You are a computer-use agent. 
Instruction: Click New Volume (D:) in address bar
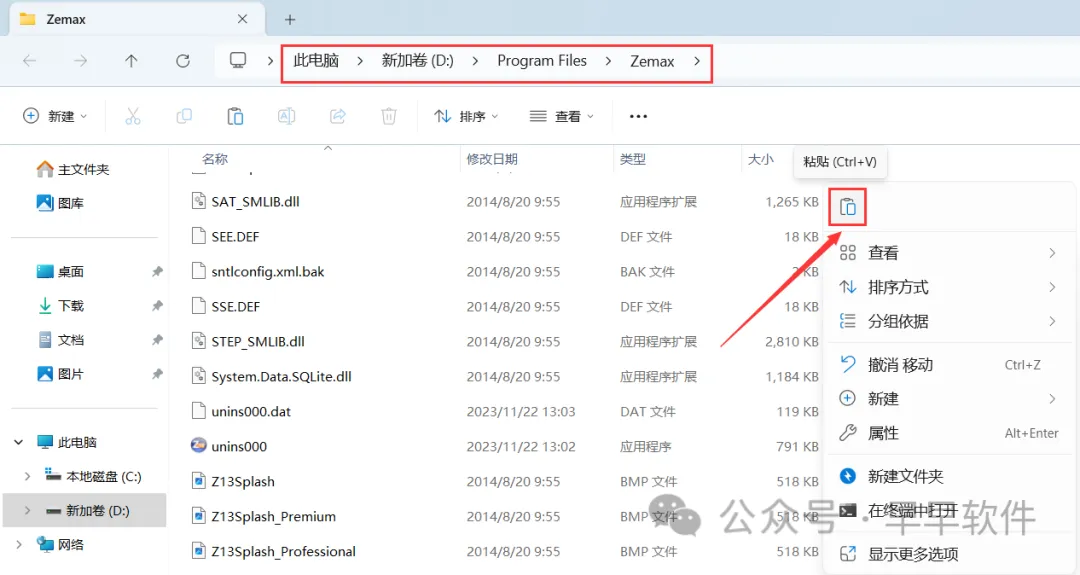[x=417, y=61]
